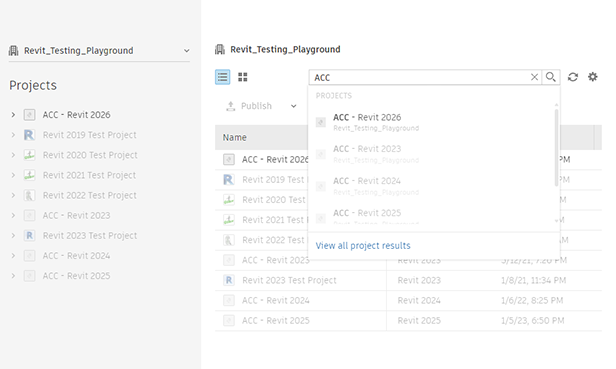Screen dimensions: 616x369
Task: Open Revit_Testing_Playground hub dropdown in sidebar
Action: coord(187,51)
